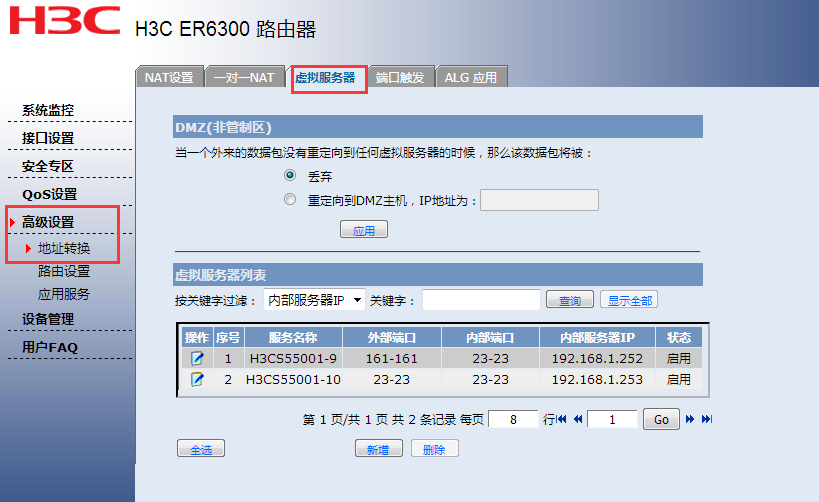
Task: Switch to the ALG 应用 tab
Action: click(x=471, y=77)
